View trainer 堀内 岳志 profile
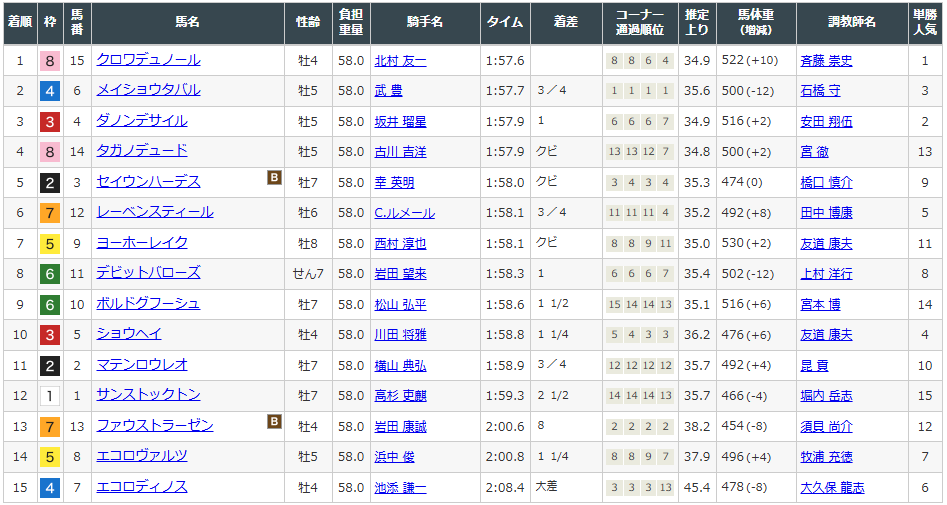 [x=826, y=396]
